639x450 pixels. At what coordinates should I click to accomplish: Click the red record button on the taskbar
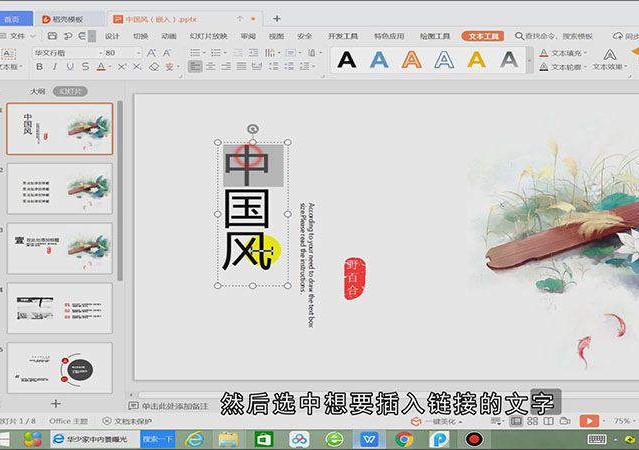[x=474, y=439]
